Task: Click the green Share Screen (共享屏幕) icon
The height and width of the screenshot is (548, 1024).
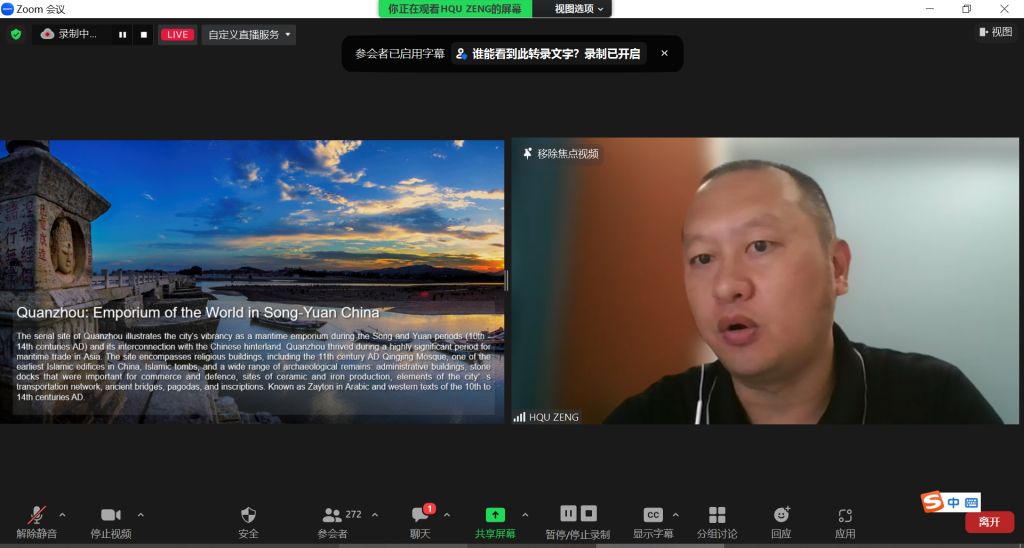Action: tap(495, 516)
